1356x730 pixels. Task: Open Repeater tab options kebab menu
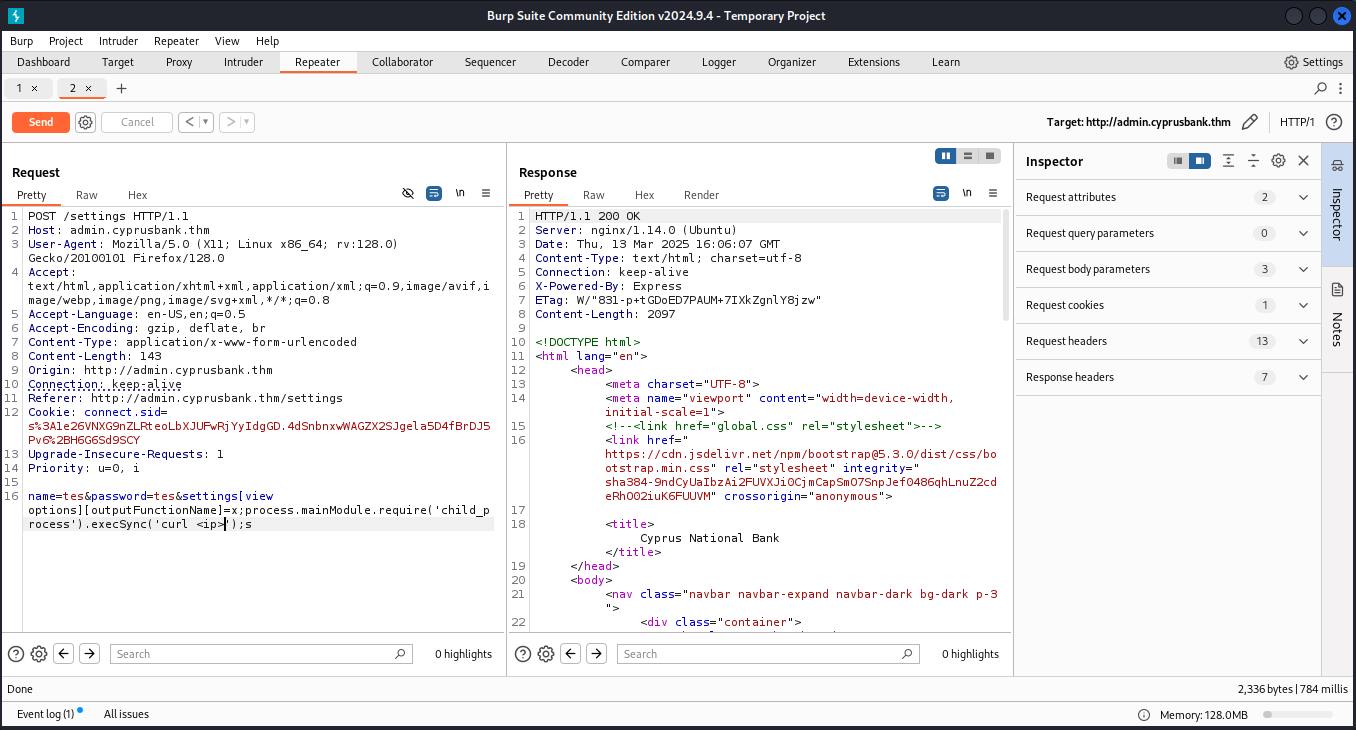[x=1341, y=88]
